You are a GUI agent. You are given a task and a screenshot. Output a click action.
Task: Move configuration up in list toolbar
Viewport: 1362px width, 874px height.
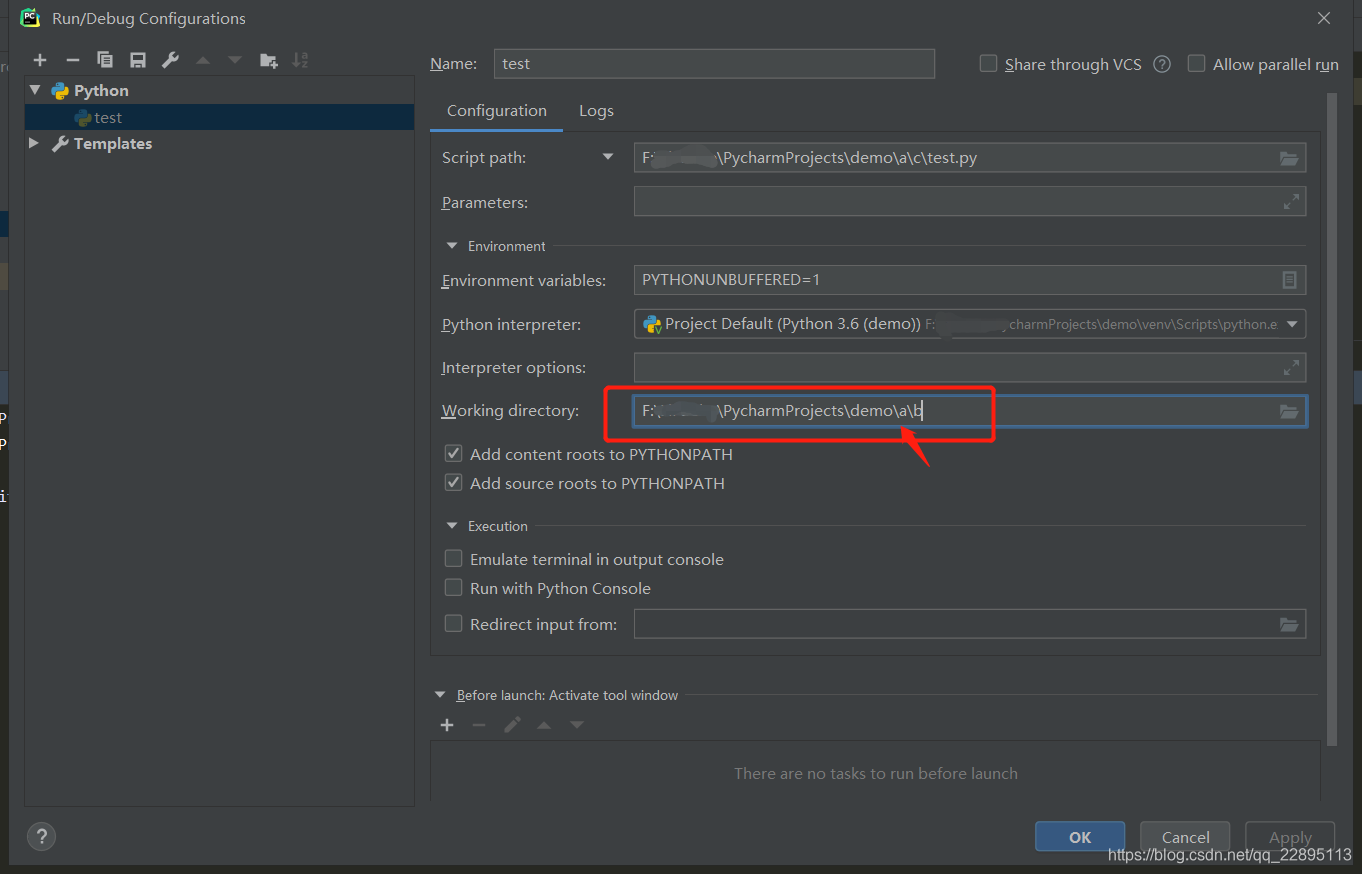[x=203, y=60]
